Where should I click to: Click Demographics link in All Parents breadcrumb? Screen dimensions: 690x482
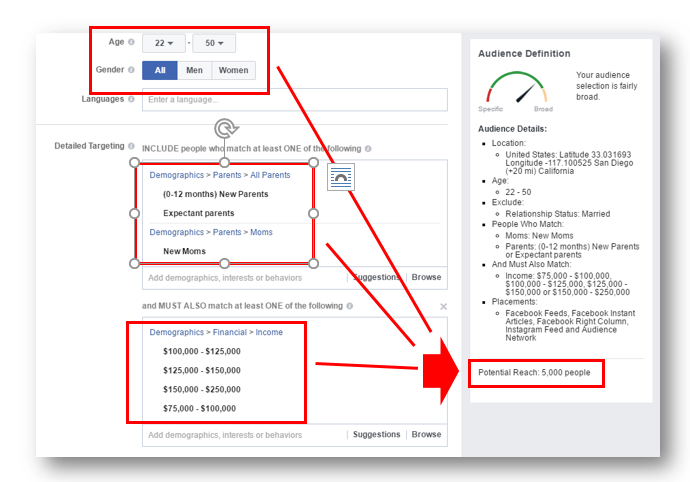(x=176, y=175)
